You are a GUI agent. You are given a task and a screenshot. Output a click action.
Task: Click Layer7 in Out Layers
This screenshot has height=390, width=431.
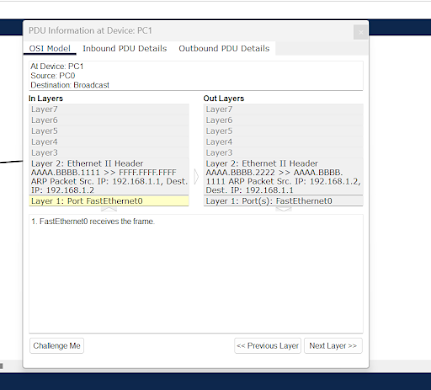point(283,109)
